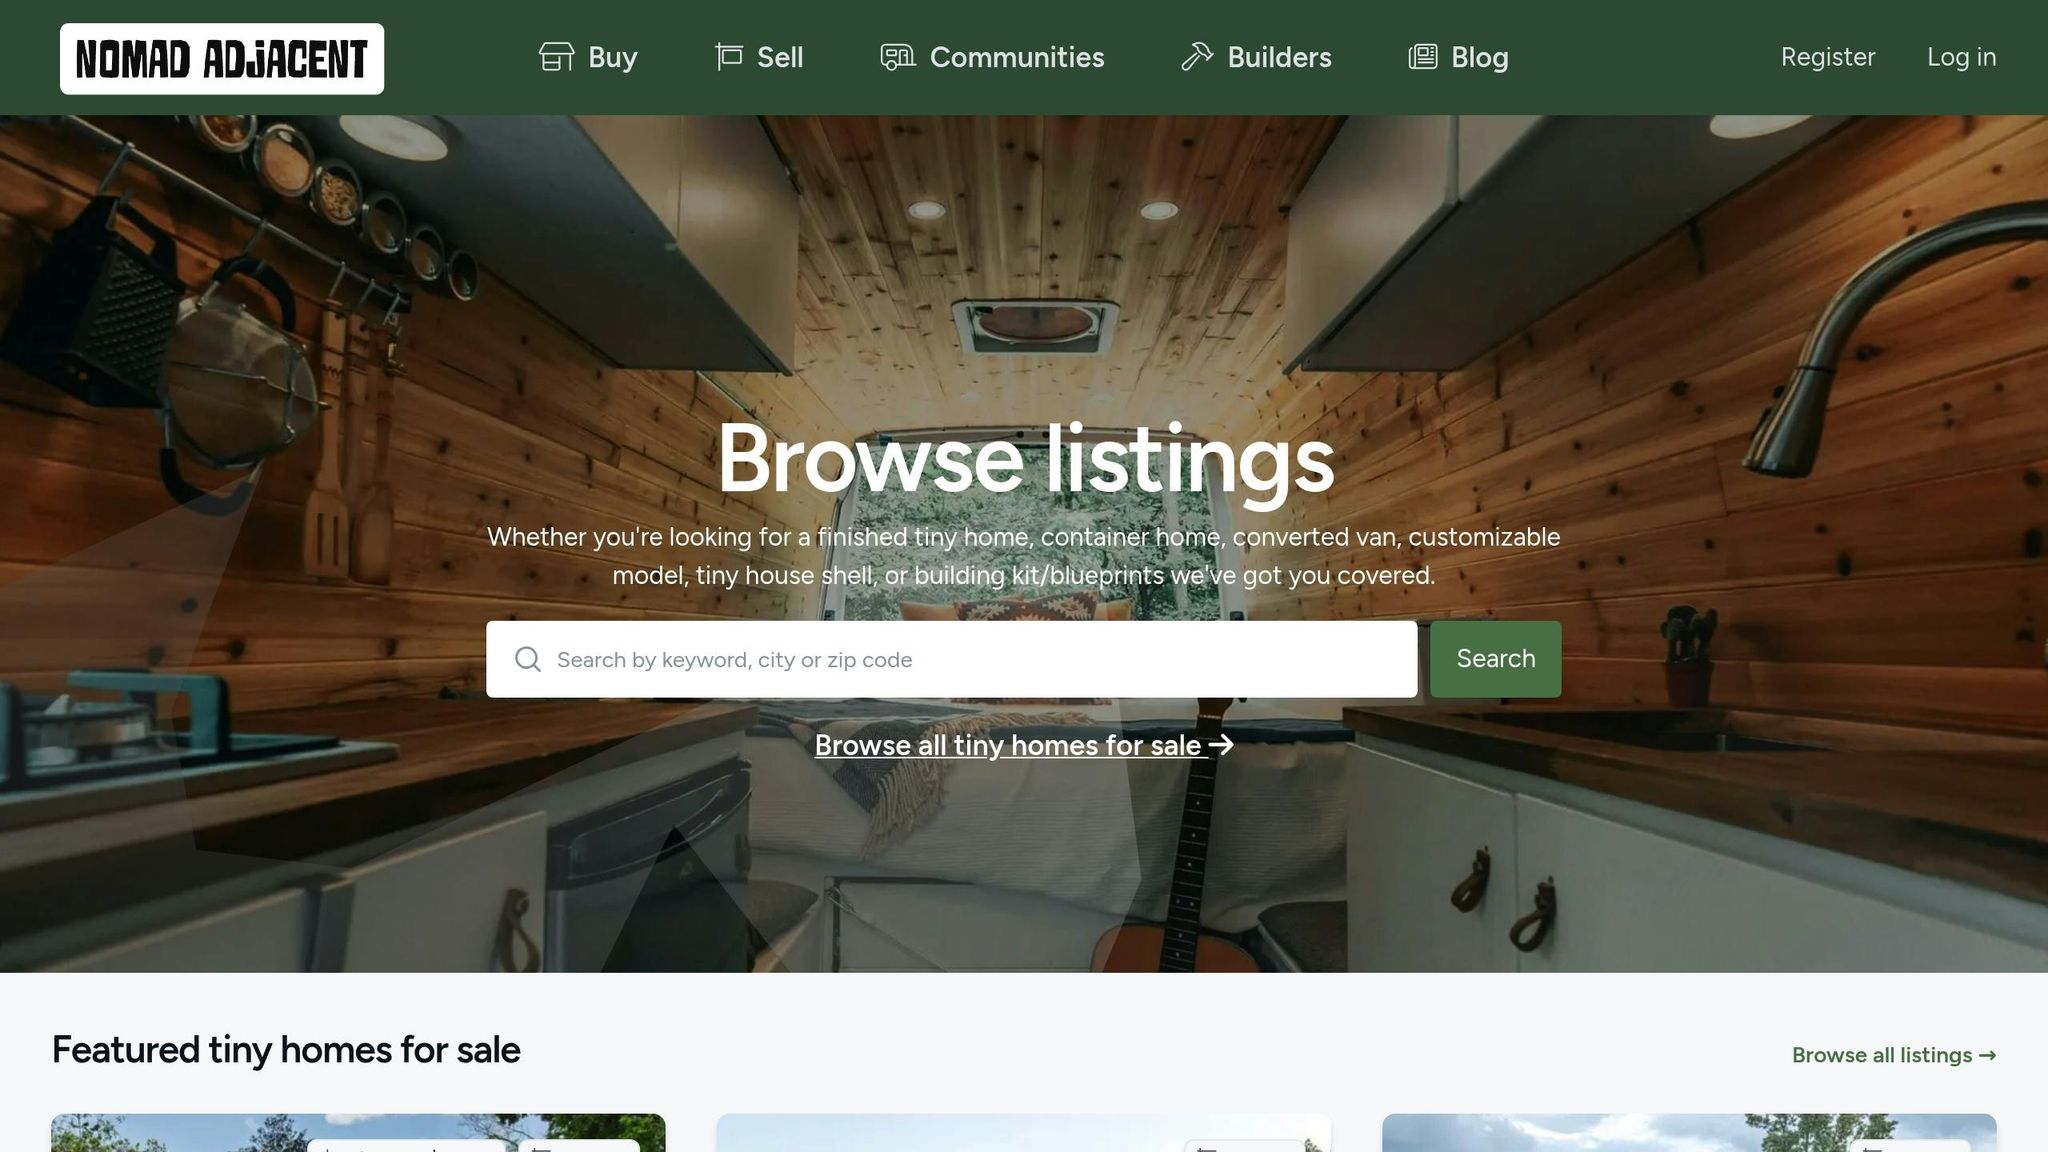
Task: Follow the Browse all listings link
Action: tap(1894, 1055)
